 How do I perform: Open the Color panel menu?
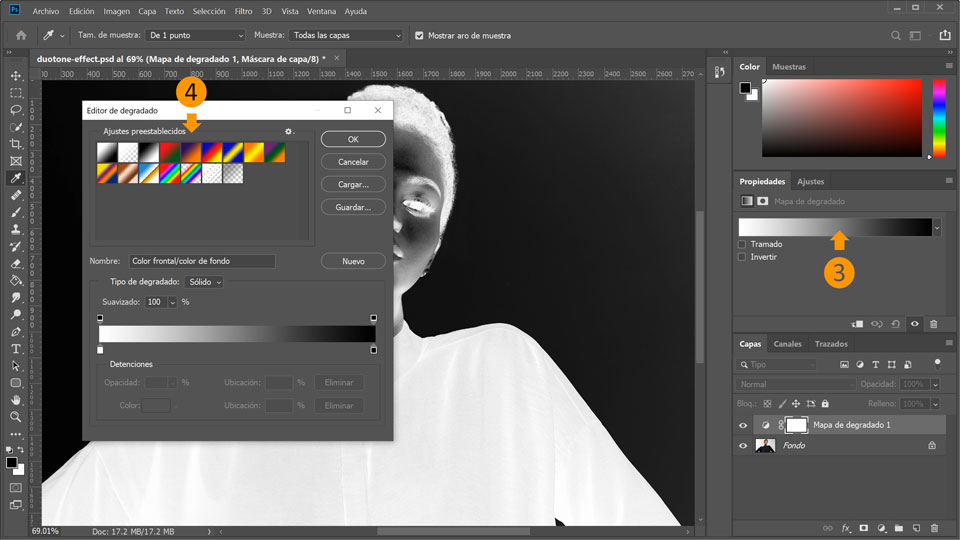tap(949, 66)
